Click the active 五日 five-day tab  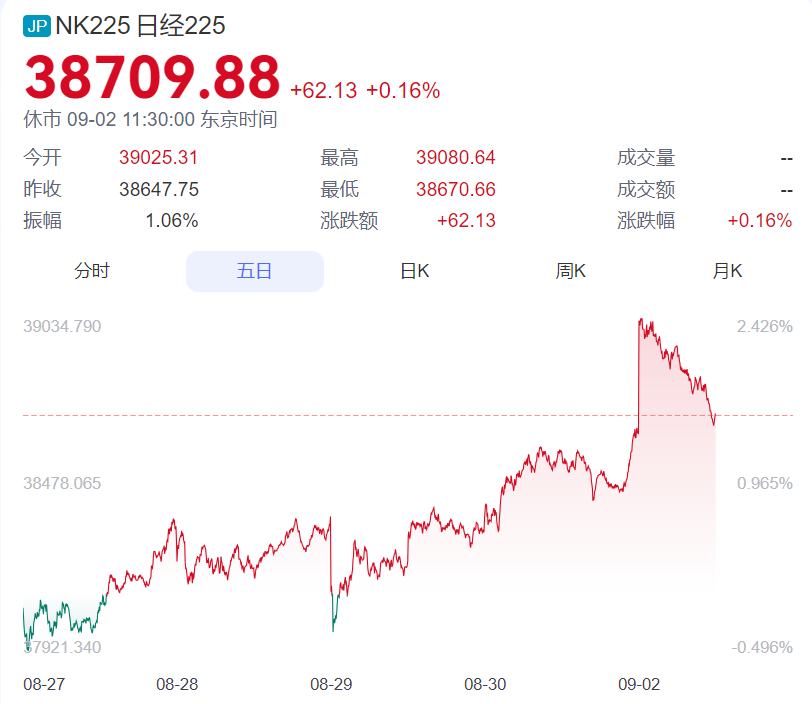tap(254, 270)
